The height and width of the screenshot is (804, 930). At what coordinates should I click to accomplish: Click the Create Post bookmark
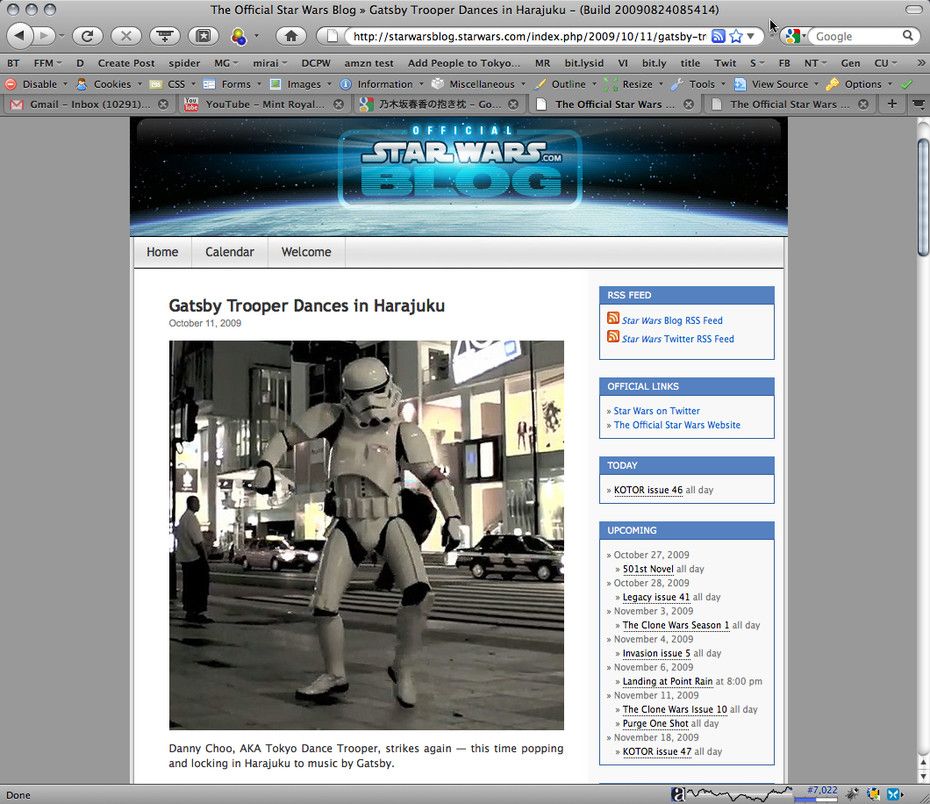click(x=126, y=63)
